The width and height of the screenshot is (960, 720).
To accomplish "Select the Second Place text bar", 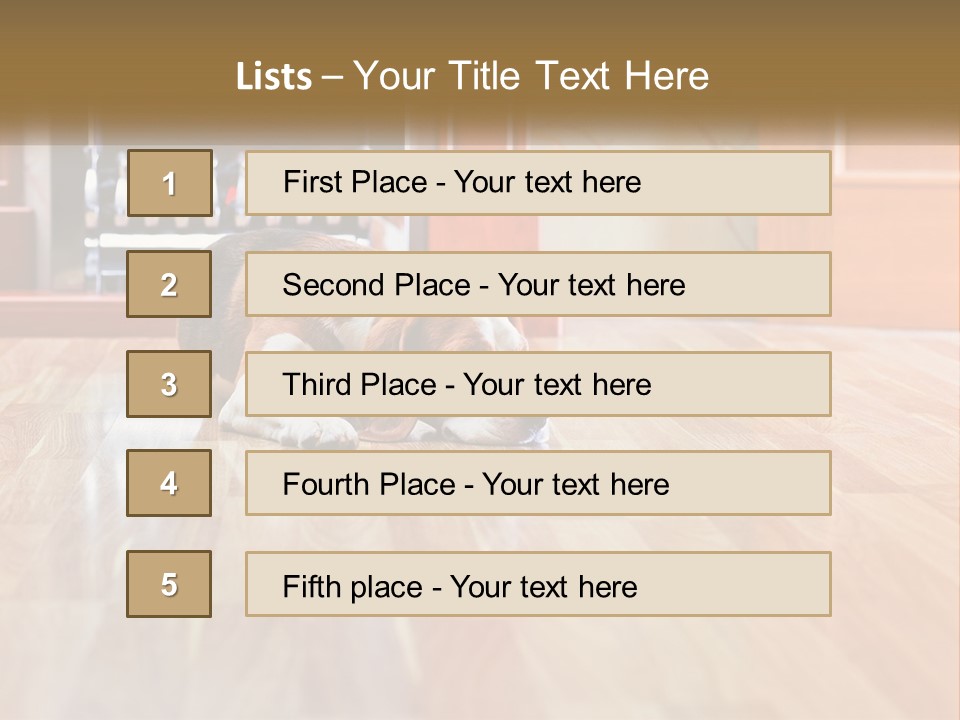I will [x=538, y=284].
